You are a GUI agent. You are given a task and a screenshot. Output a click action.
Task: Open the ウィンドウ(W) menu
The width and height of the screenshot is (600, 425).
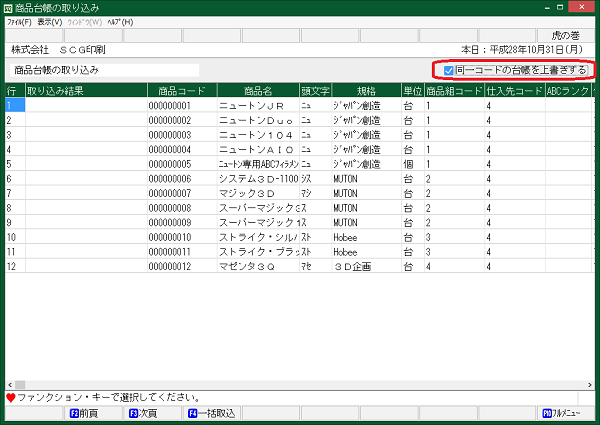tap(85, 22)
